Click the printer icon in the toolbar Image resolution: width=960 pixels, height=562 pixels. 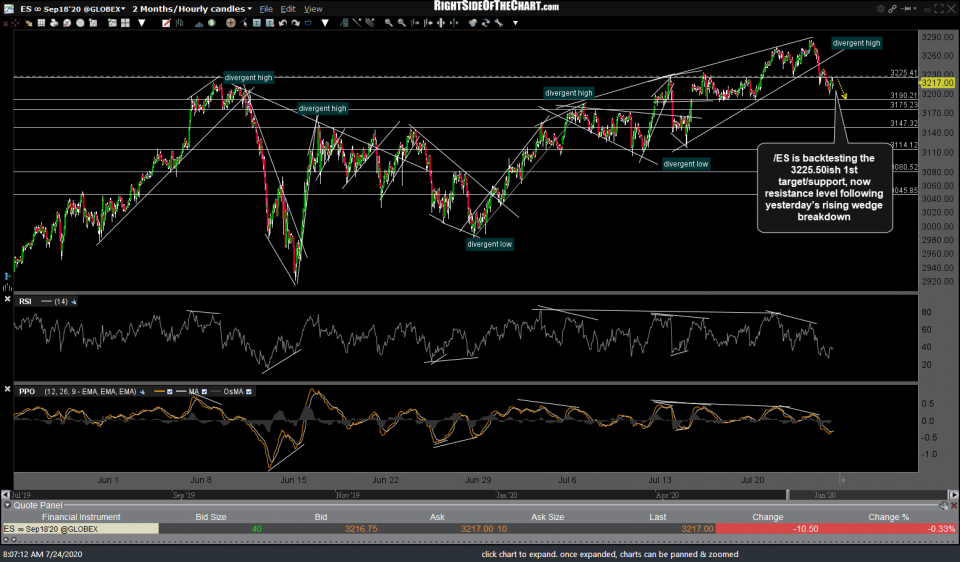point(54,23)
